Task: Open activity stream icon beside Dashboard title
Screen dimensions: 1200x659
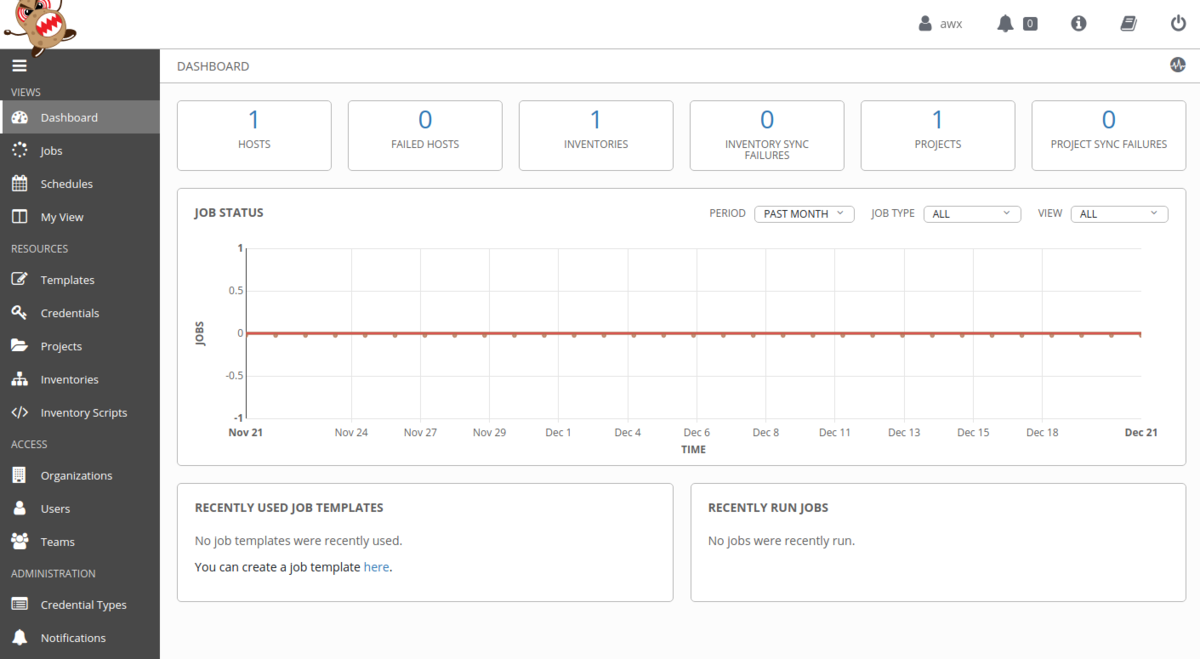Action: [x=1177, y=65]
